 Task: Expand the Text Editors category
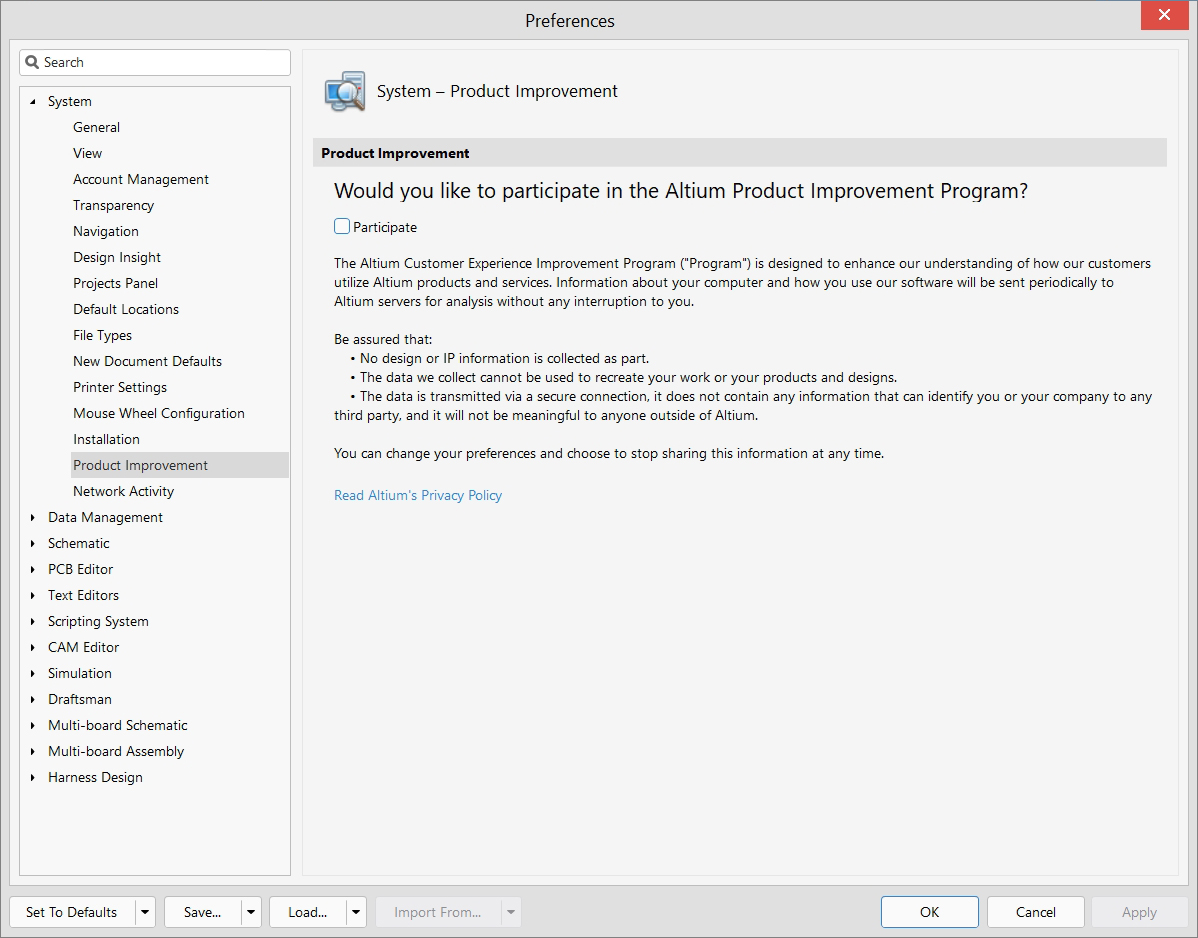33,595
